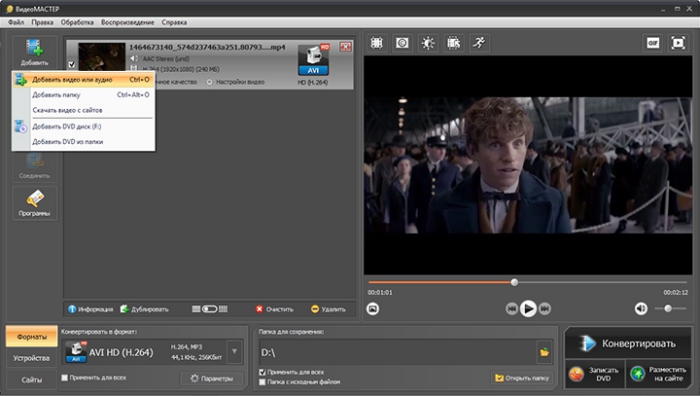Image resolution: width=700 pixels, height=396 pixels.
Task: Mute audio with the speaker icon
Action: point(641,308)
